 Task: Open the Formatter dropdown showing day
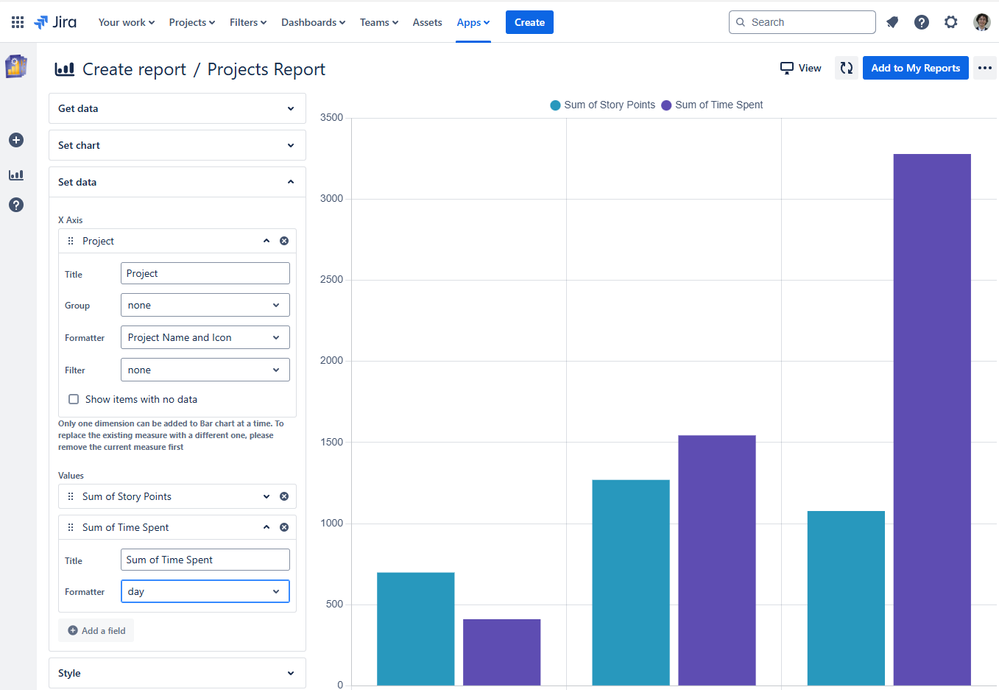(x=205, y=592)
